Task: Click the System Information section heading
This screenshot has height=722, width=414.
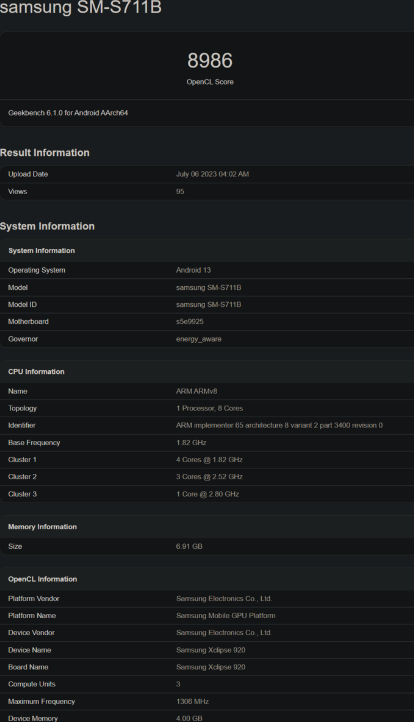Action: pyautogui.click(x=47, y=226)
